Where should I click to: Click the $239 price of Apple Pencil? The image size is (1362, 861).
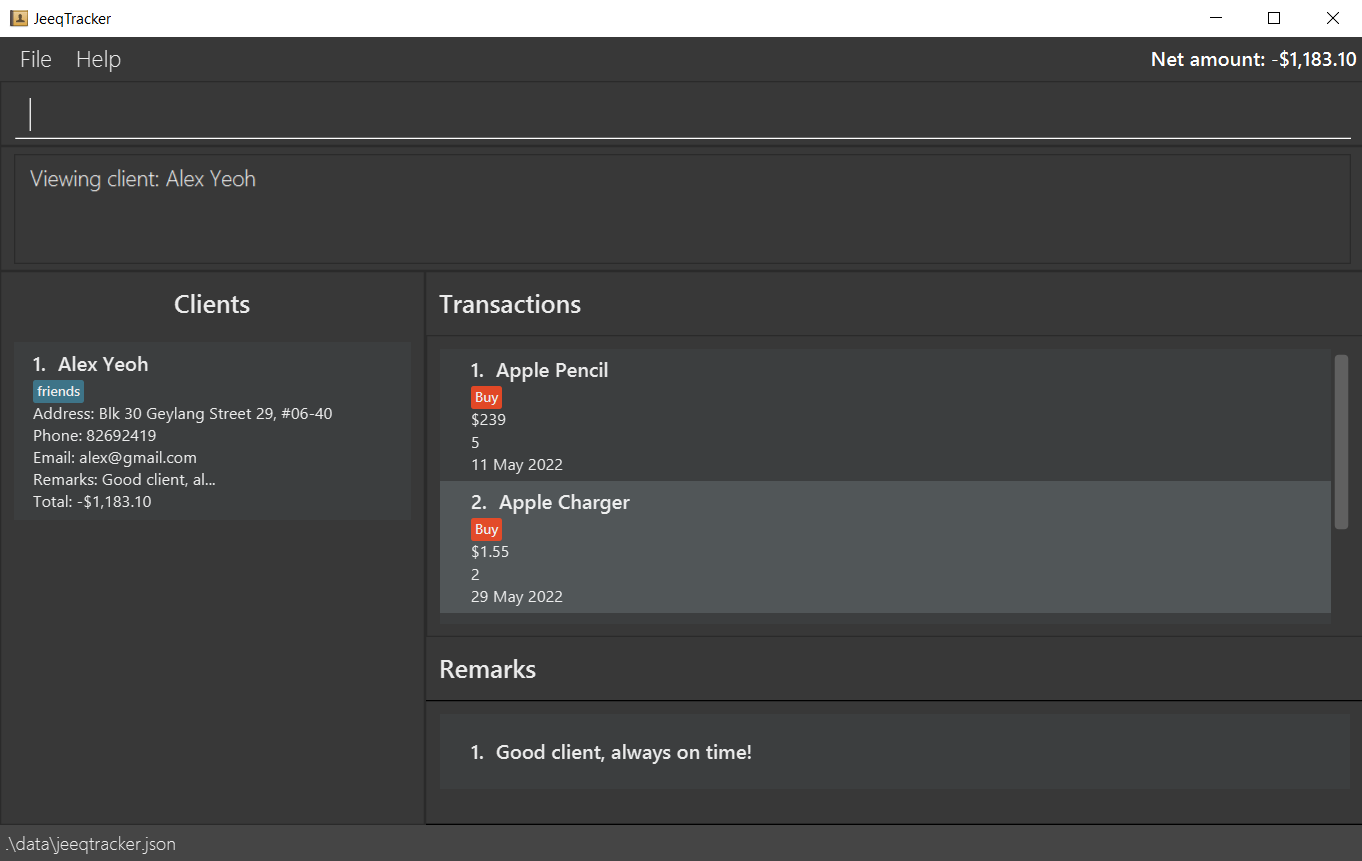(488, 419)
